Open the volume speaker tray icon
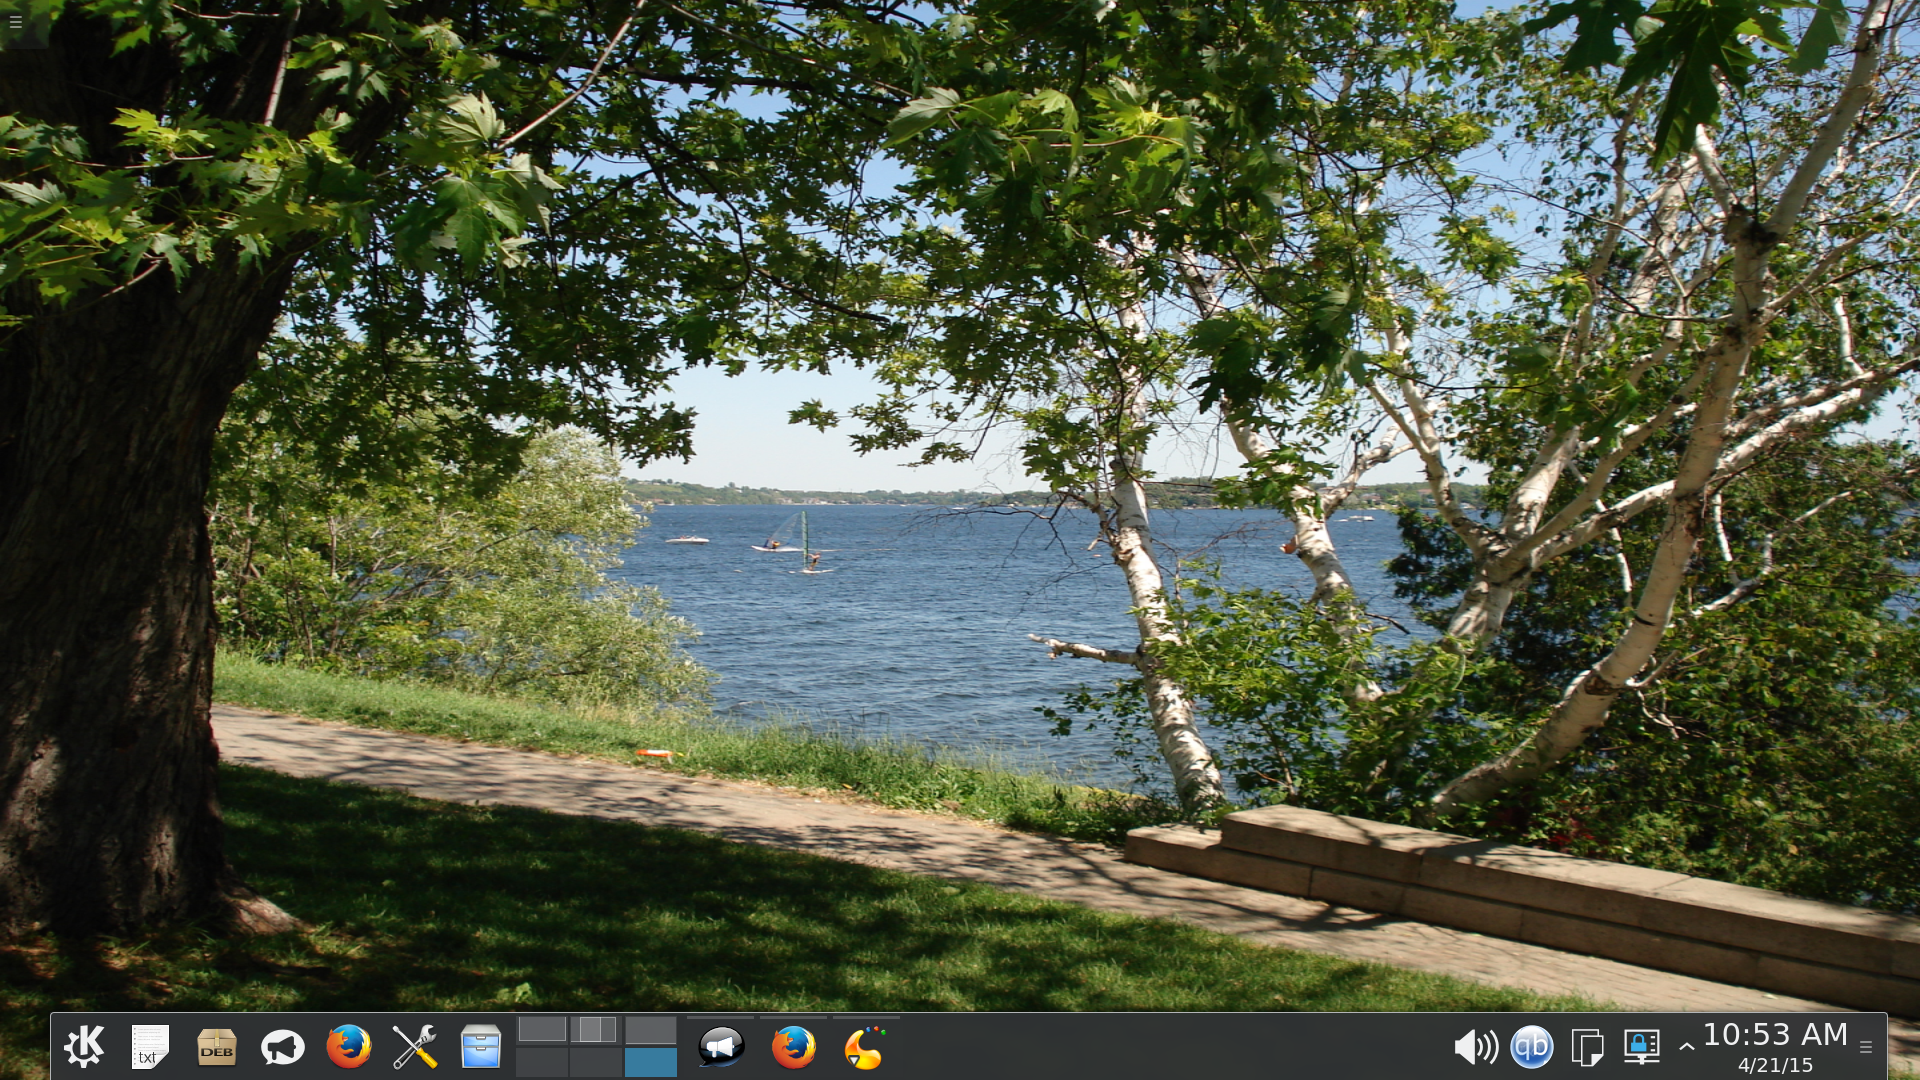 click(1475, 1047)
